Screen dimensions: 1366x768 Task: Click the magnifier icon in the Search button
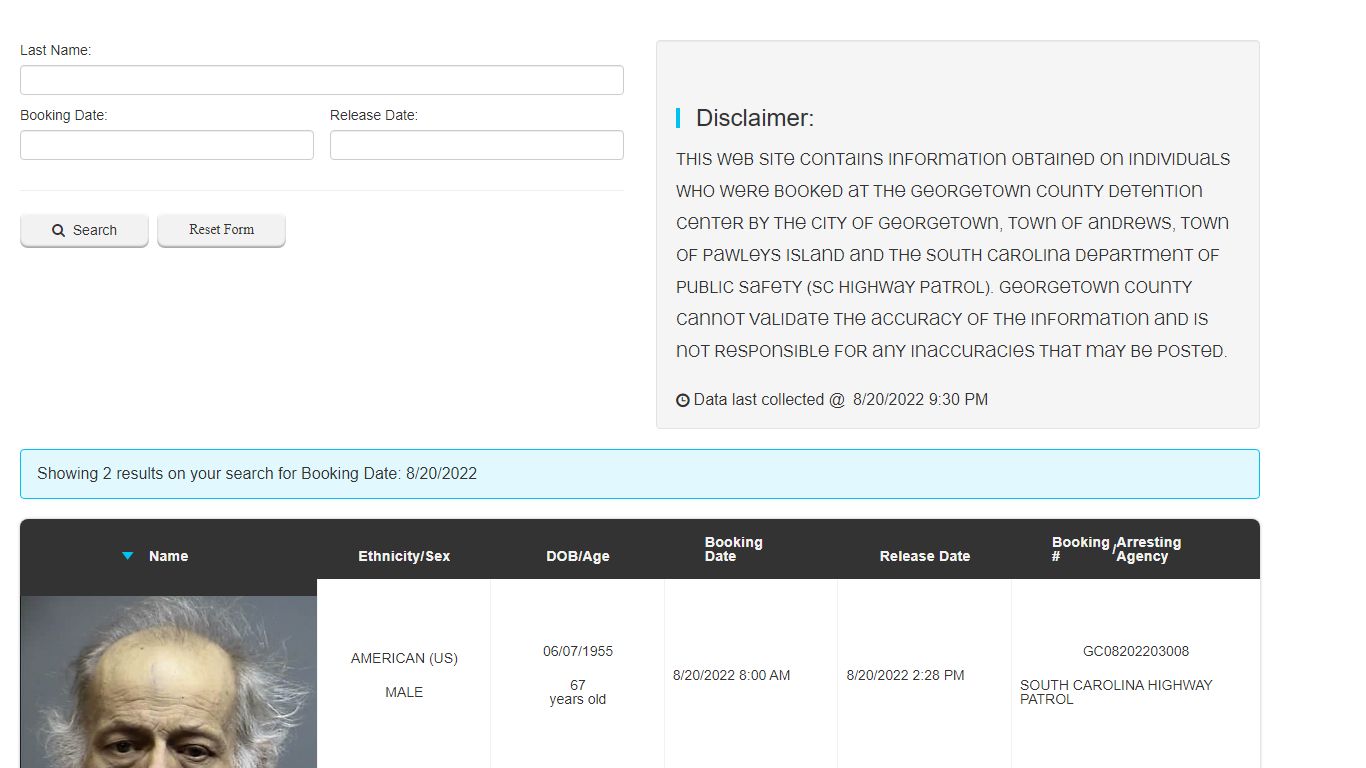click(59, 230)
